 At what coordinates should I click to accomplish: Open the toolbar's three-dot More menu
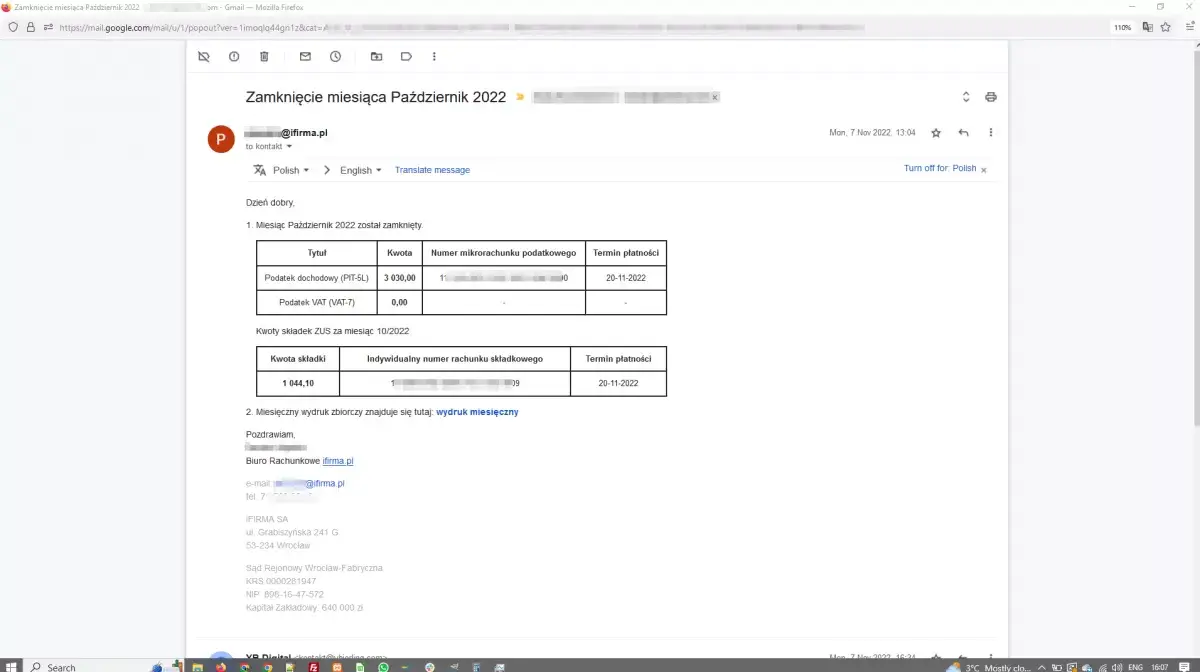(434, 57)
